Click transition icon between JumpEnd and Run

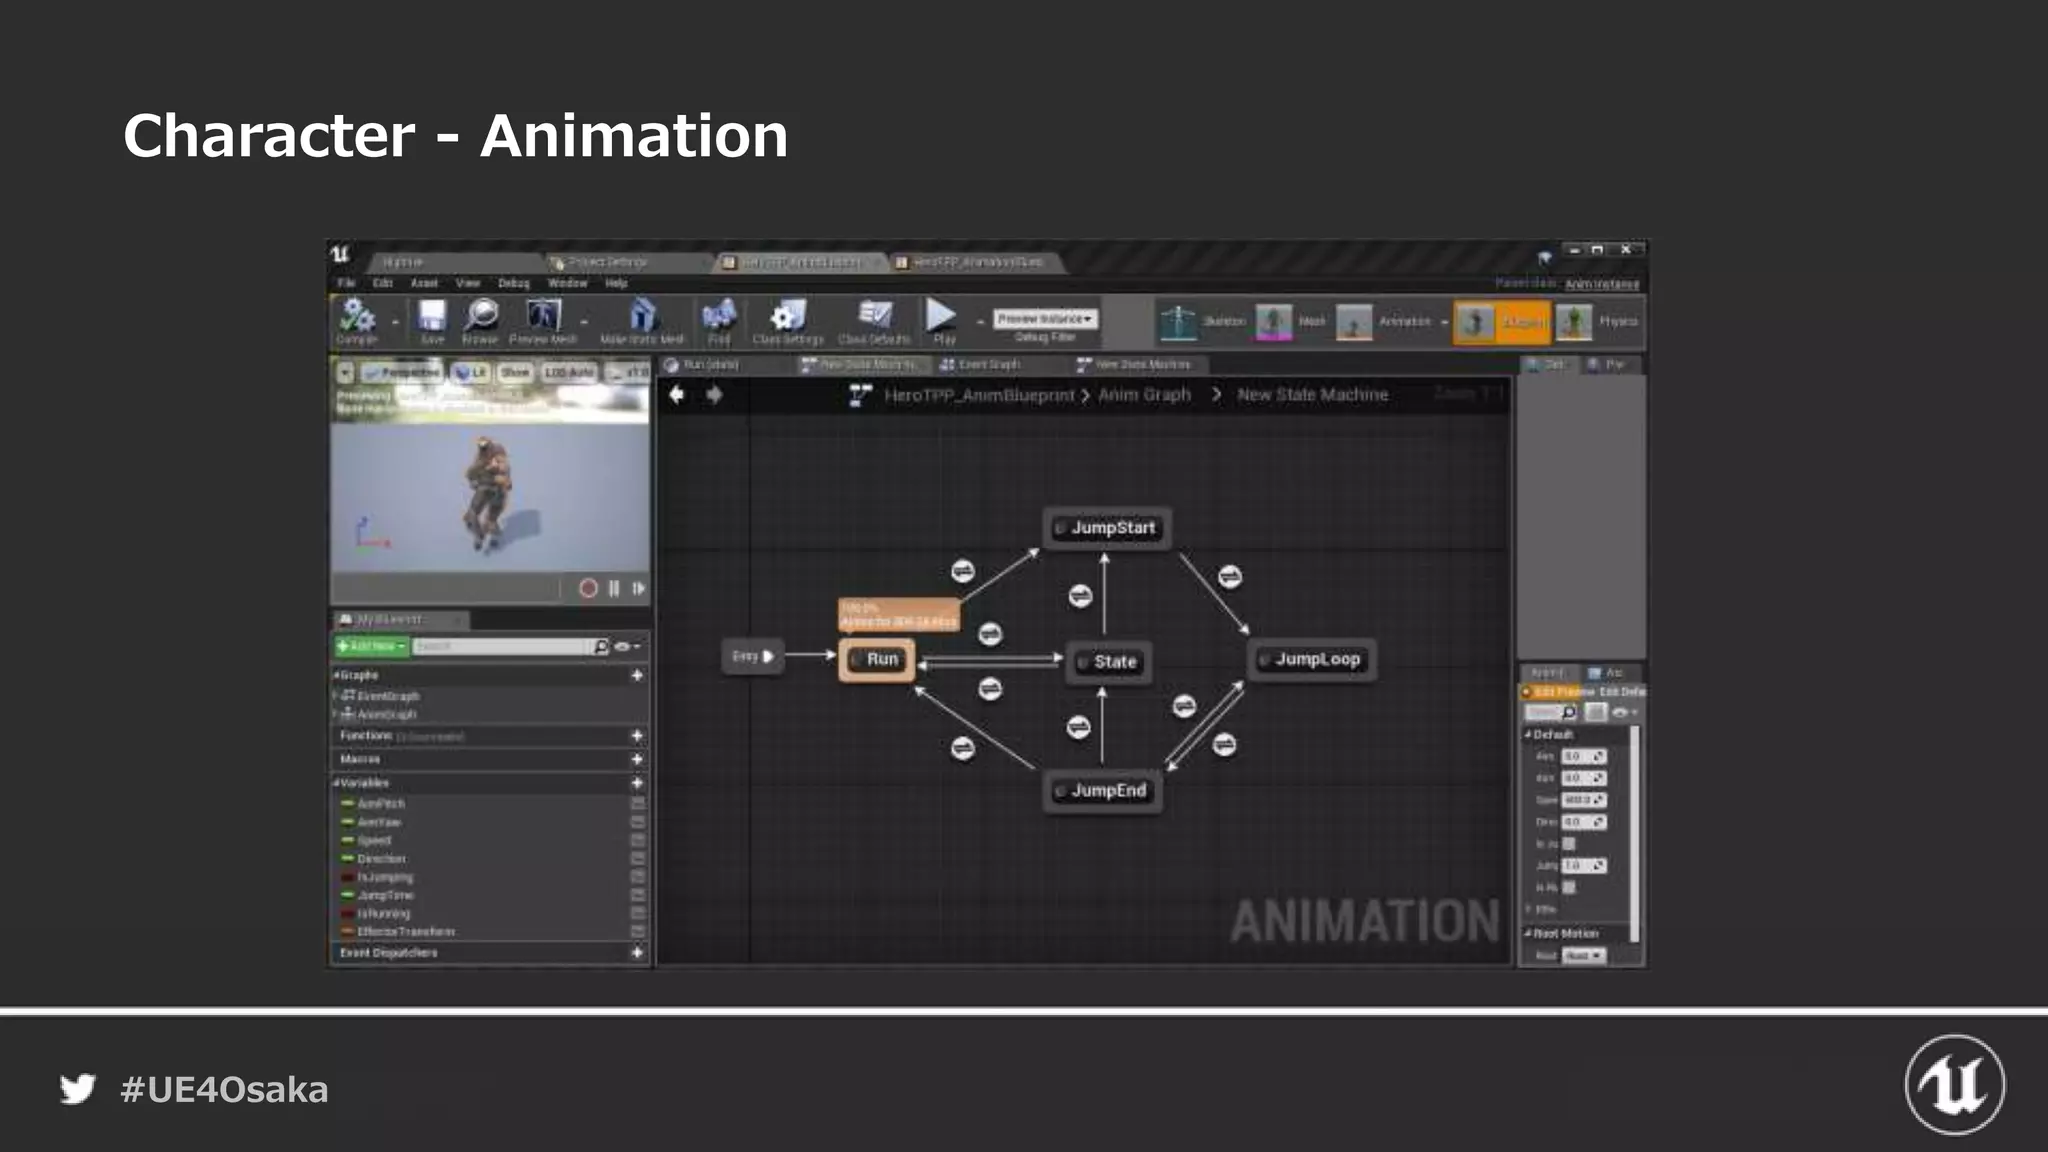[962, 748]
